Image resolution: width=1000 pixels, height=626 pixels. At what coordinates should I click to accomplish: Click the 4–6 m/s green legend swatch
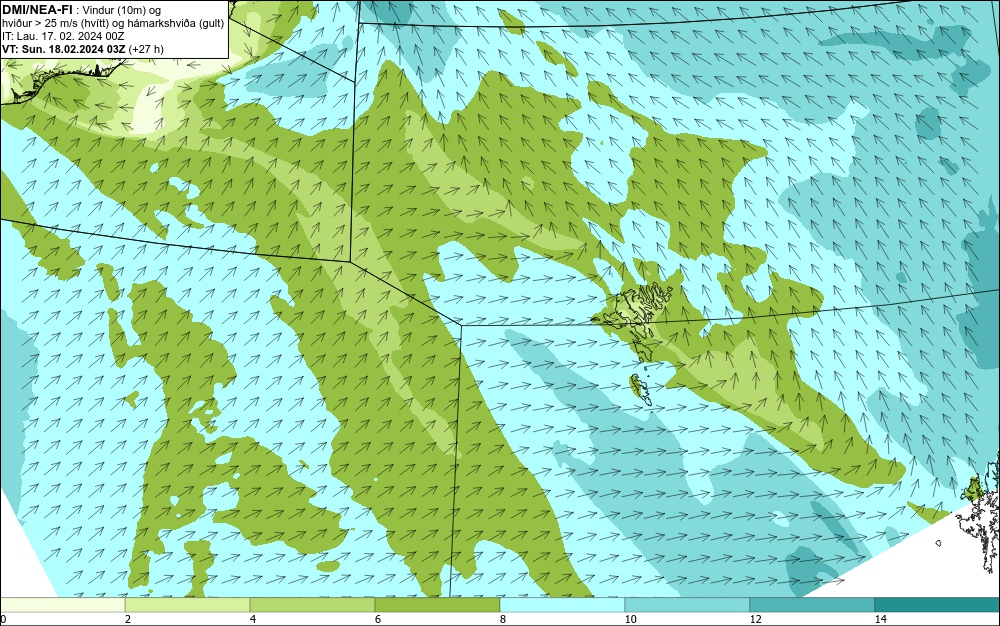312,604
